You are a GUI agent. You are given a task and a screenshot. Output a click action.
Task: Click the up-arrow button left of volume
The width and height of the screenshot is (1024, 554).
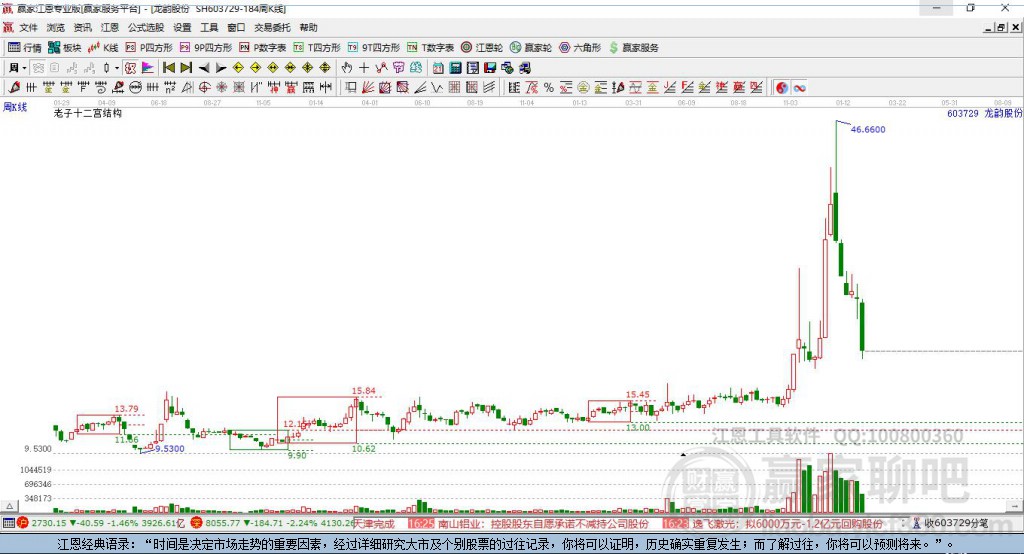click(x=9, y=506)
